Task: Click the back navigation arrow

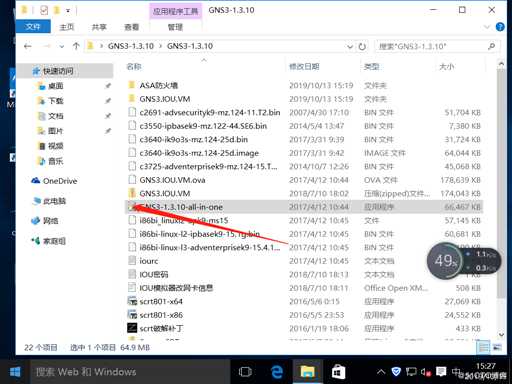Action: coord(28,46)
